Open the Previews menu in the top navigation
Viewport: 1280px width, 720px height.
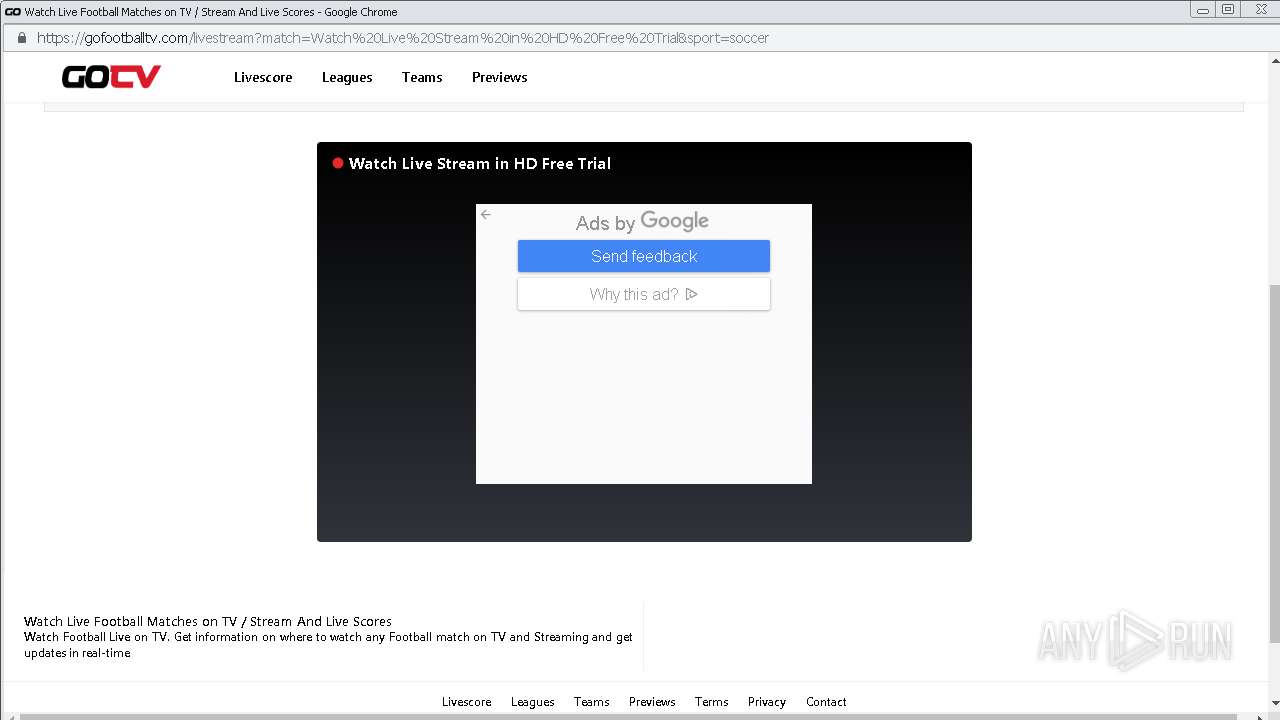500,77
